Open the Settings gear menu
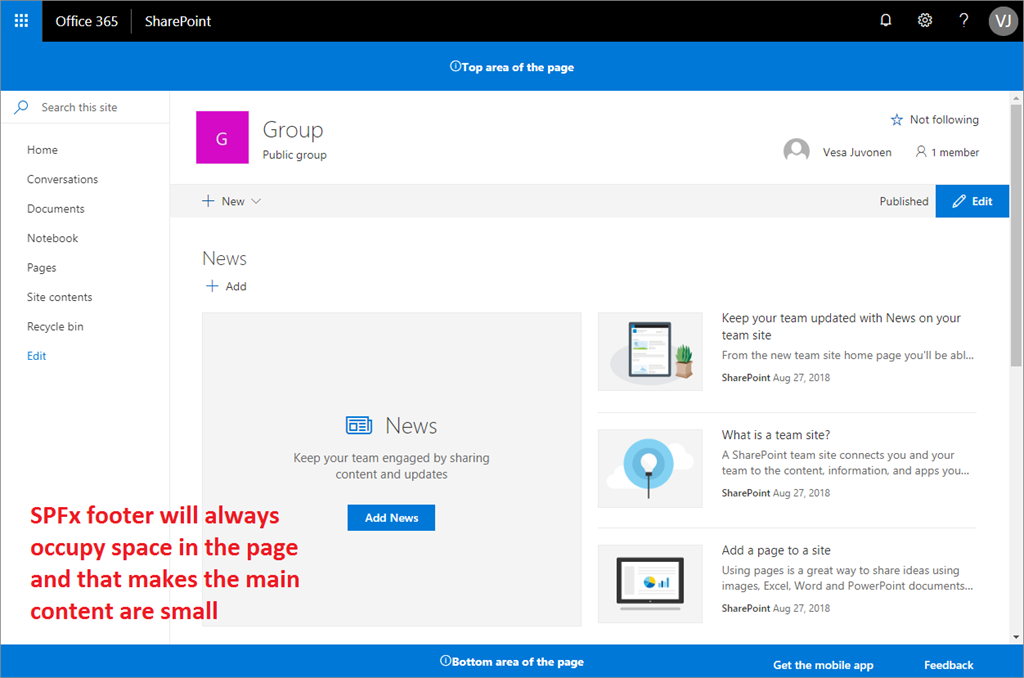 924,20
